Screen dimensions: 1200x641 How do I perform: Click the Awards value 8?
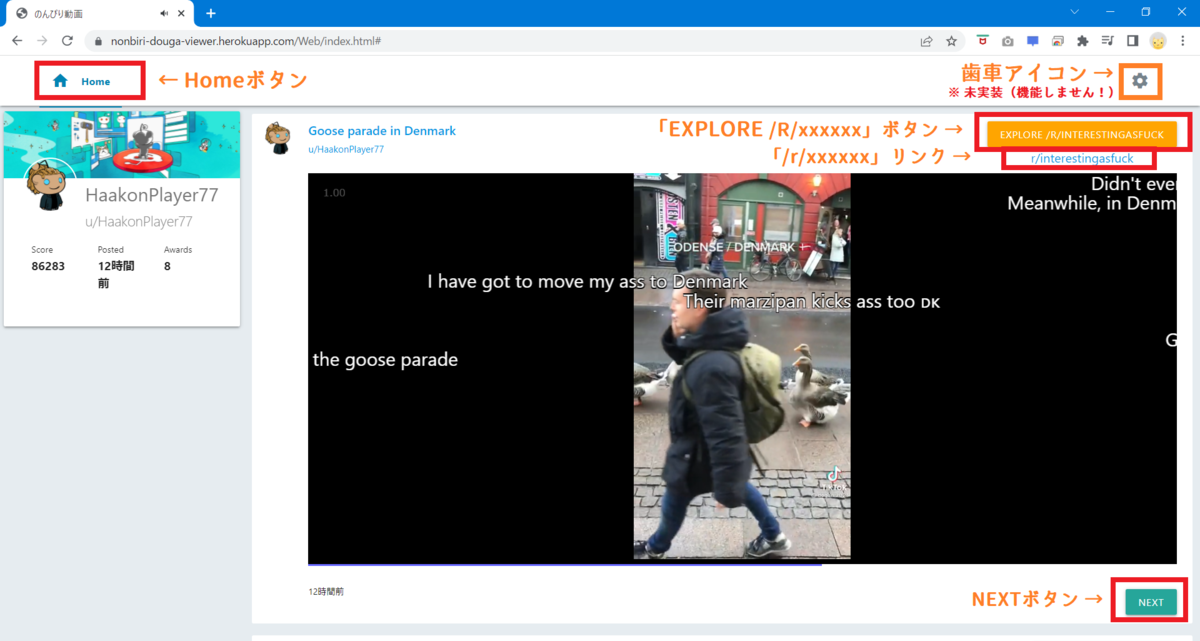tap(167, 267)
